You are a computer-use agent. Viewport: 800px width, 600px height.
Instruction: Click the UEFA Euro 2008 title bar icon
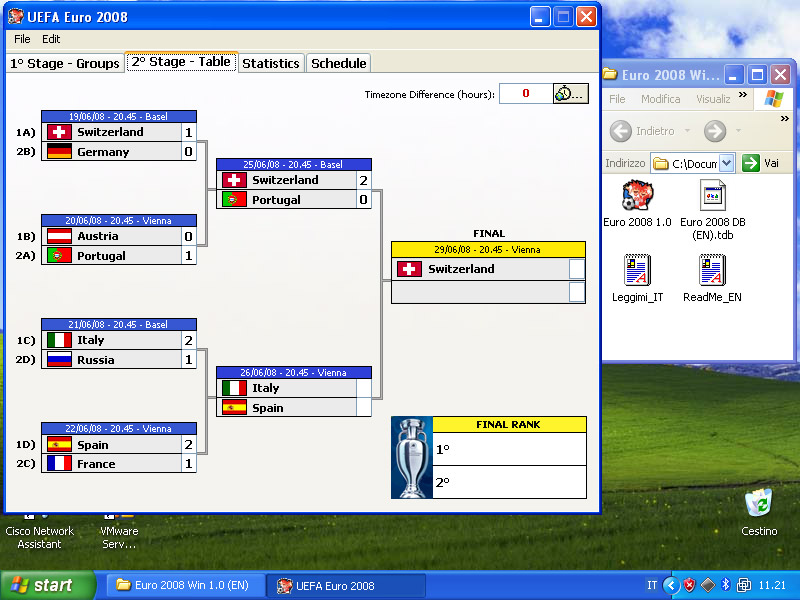pos(16,16)
